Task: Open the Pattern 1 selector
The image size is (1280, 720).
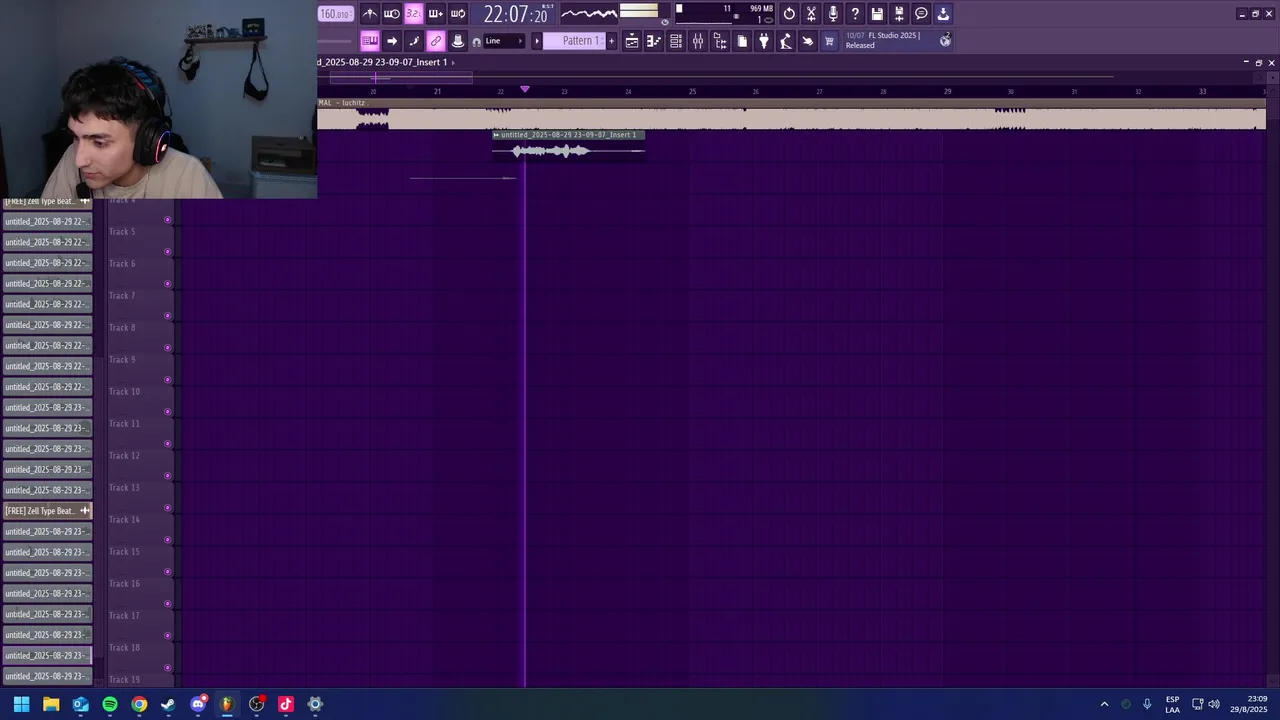Action: click(x=575, y=41)
